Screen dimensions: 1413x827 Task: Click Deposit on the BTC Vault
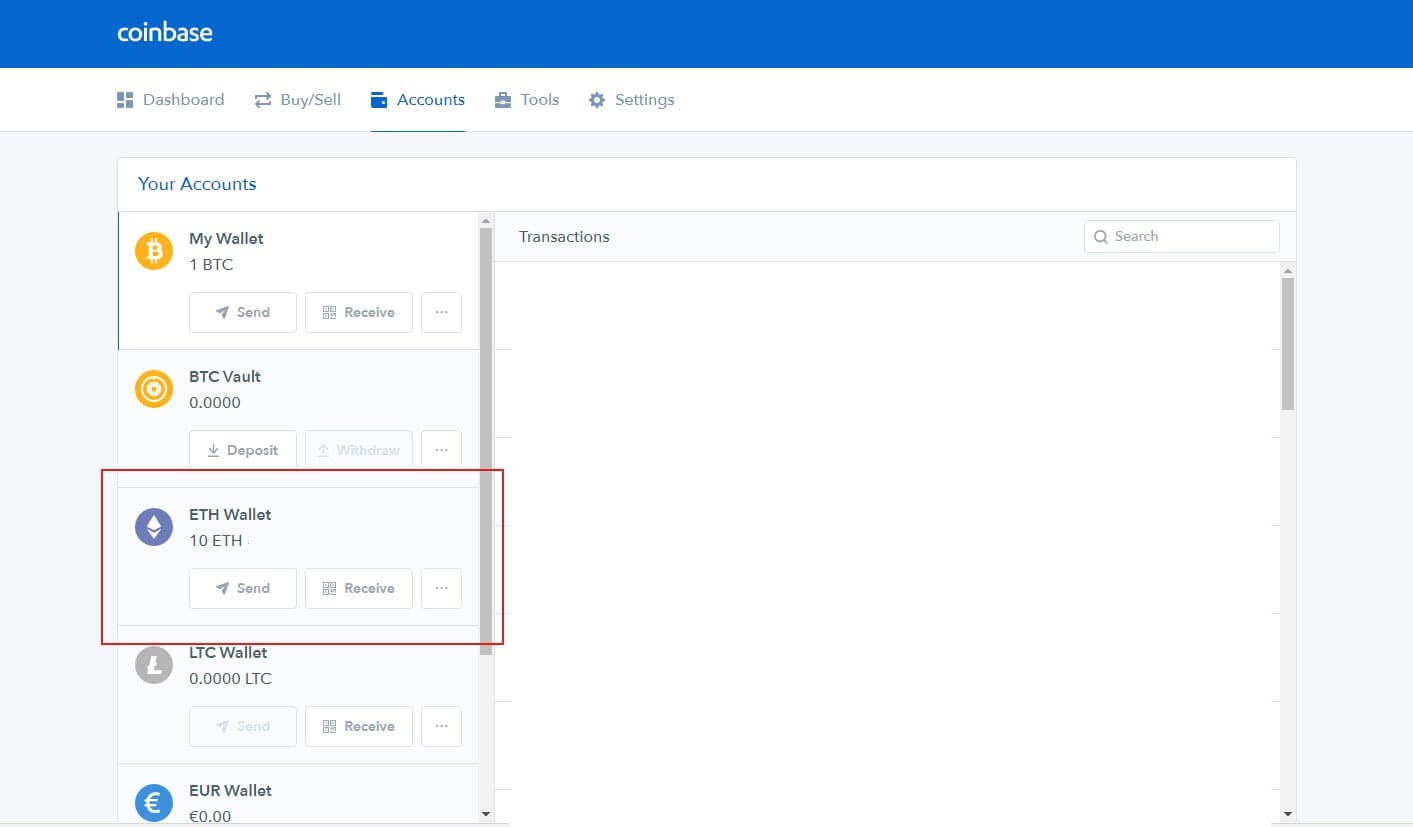click(x=242, y=449)
